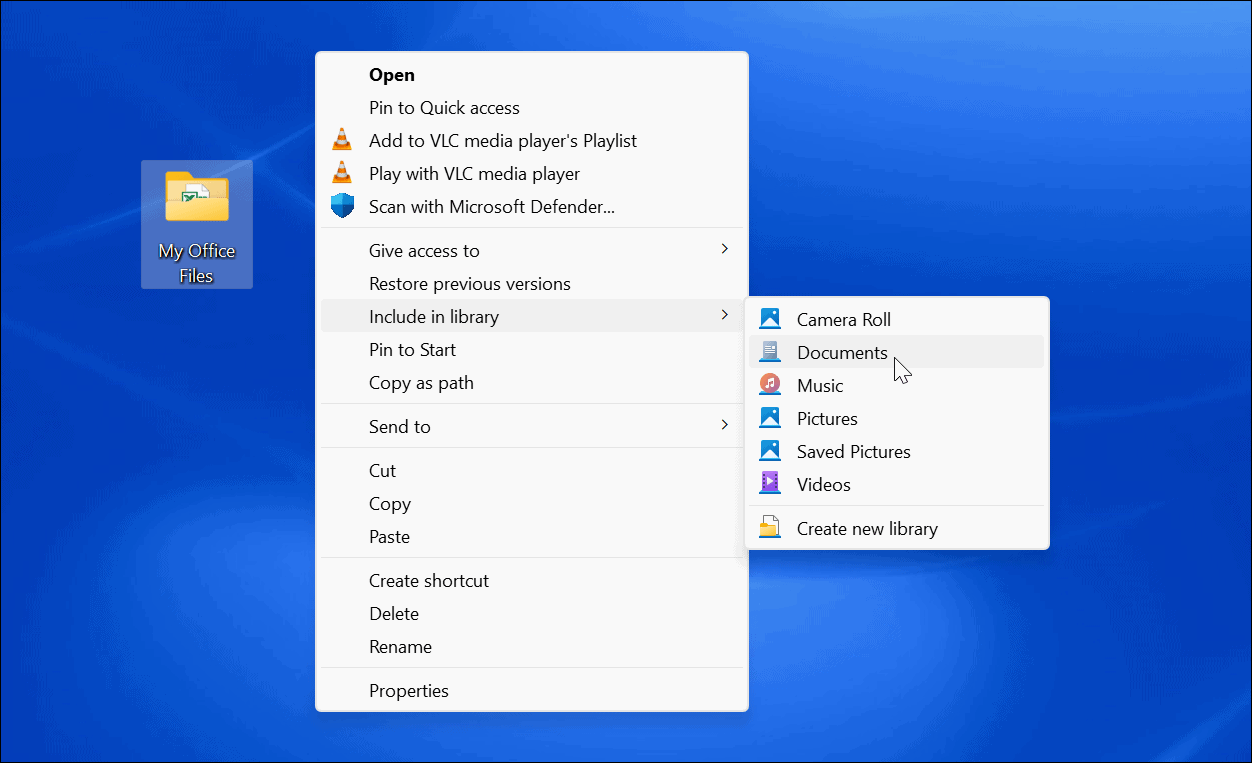Click the Pictures library icon
Screen dimensions: 1252x763
click(769, 417)
